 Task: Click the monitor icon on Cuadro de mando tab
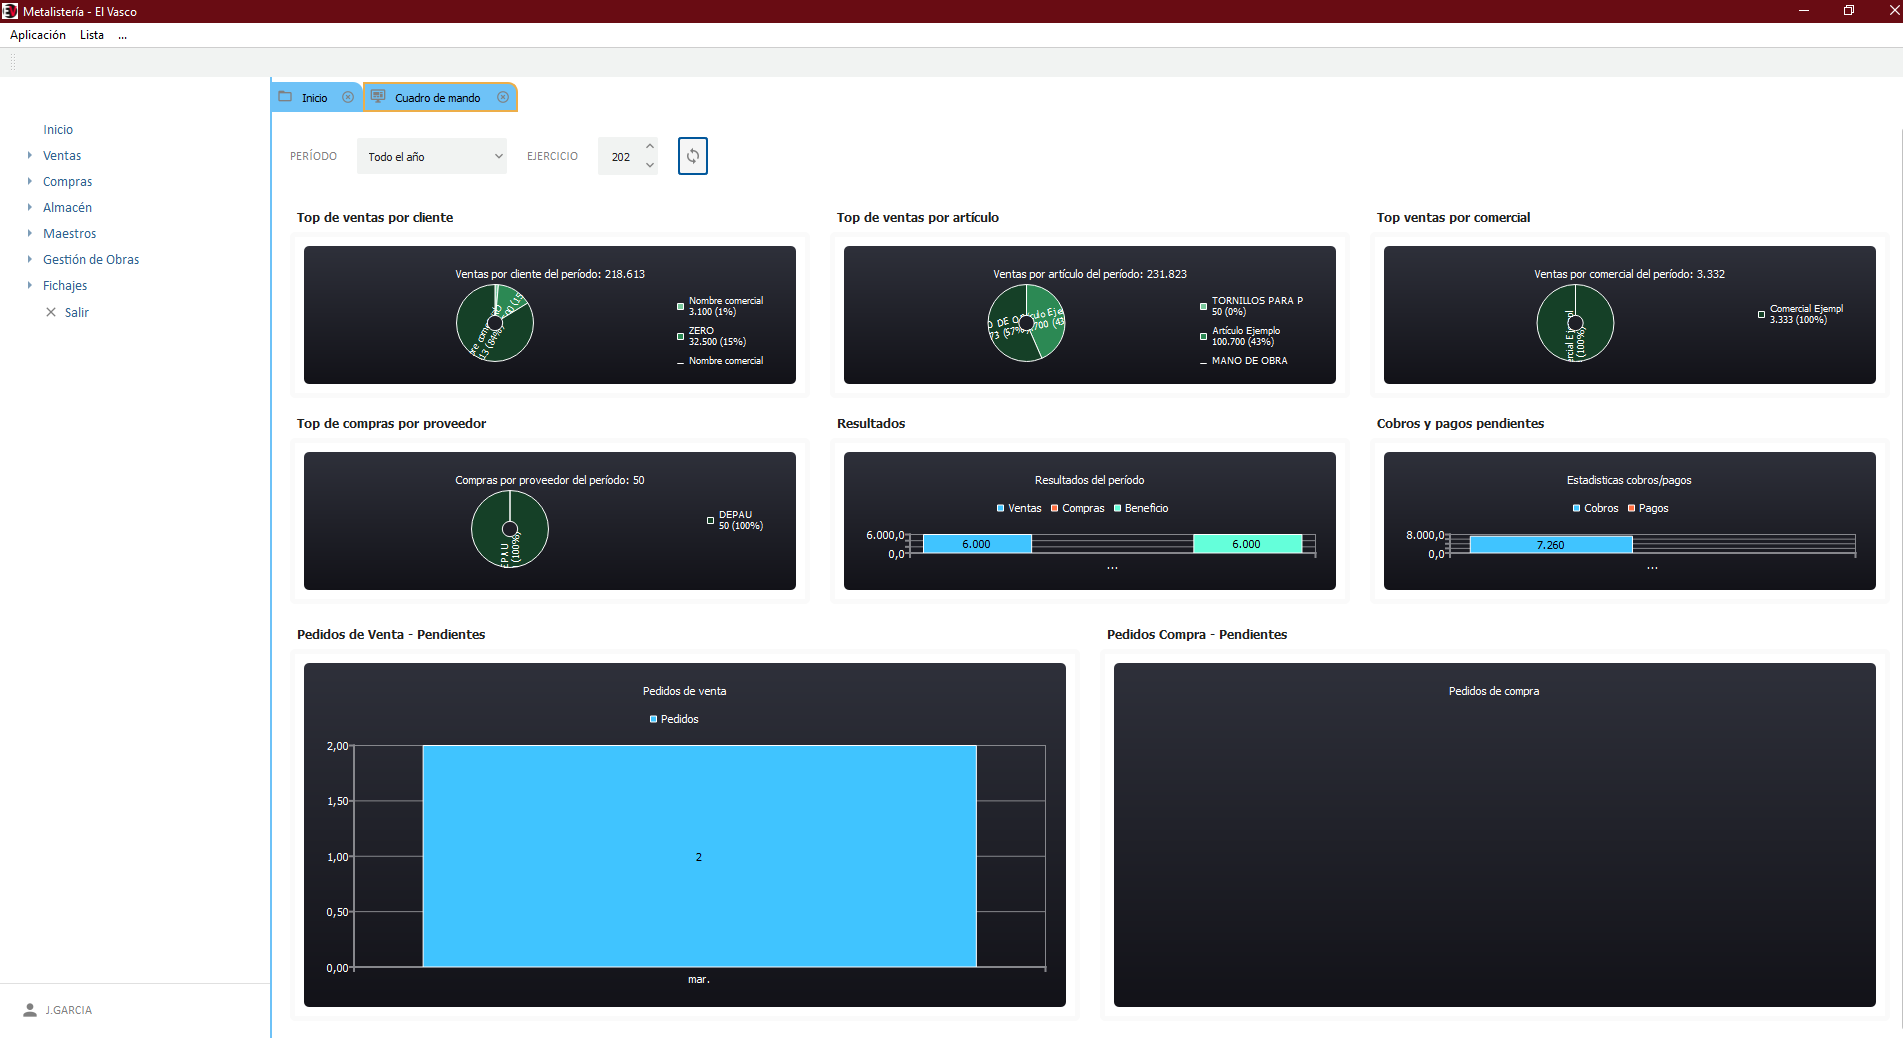click(378, 97)
